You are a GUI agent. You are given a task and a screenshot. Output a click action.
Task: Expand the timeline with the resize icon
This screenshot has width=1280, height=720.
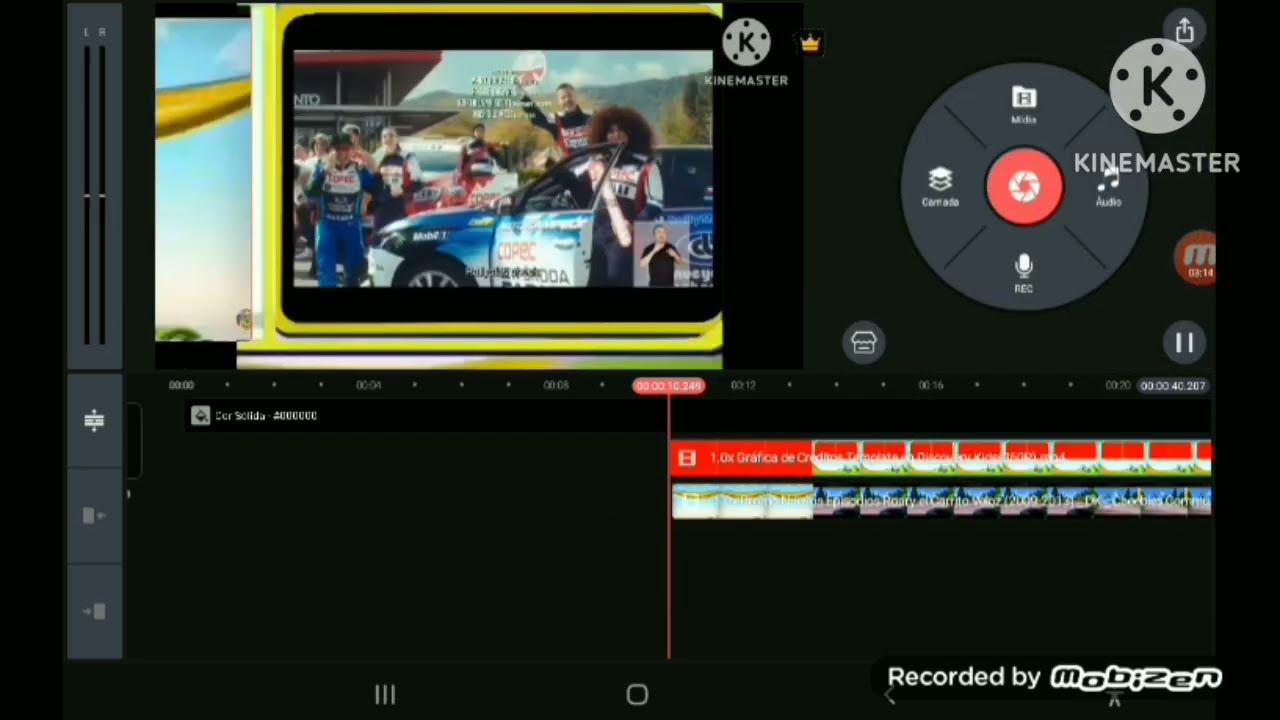click(x=94, y=421)
